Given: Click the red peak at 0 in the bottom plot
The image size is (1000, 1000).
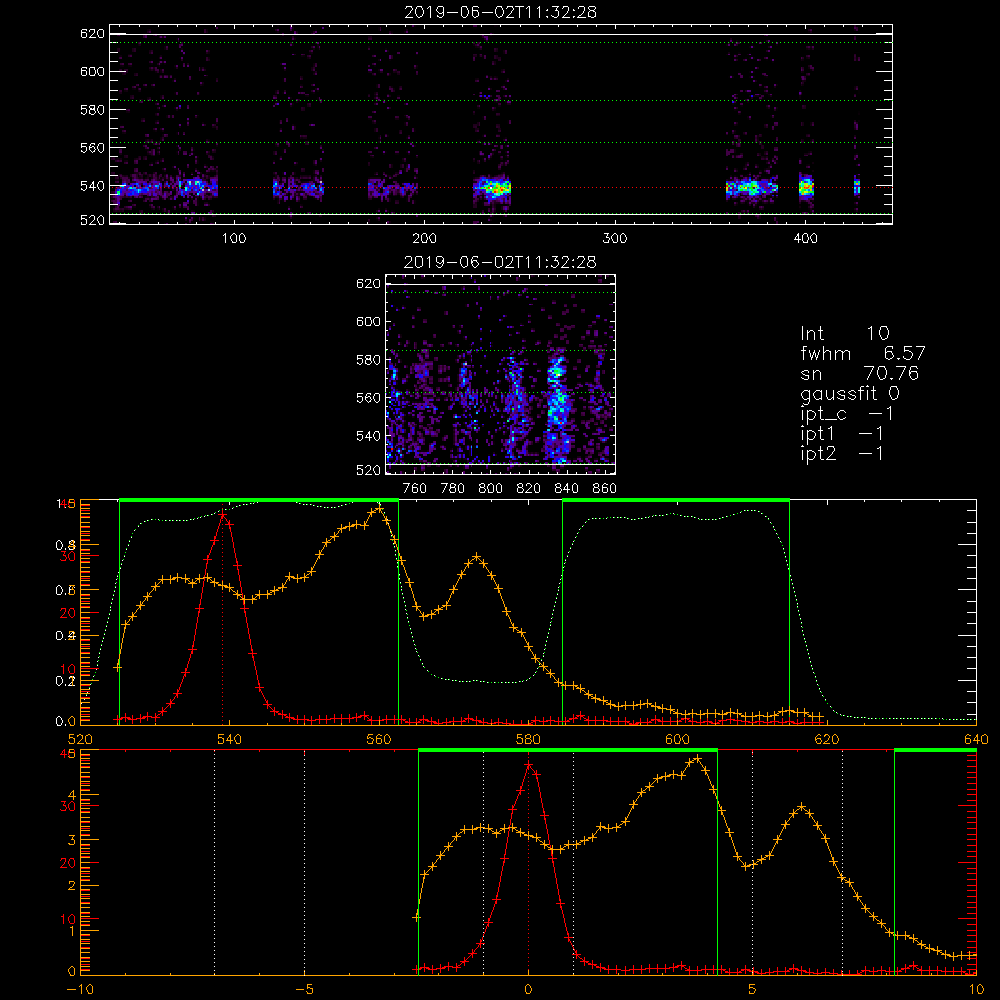Looking at the screenshot, I should click(x=528, y=764).
